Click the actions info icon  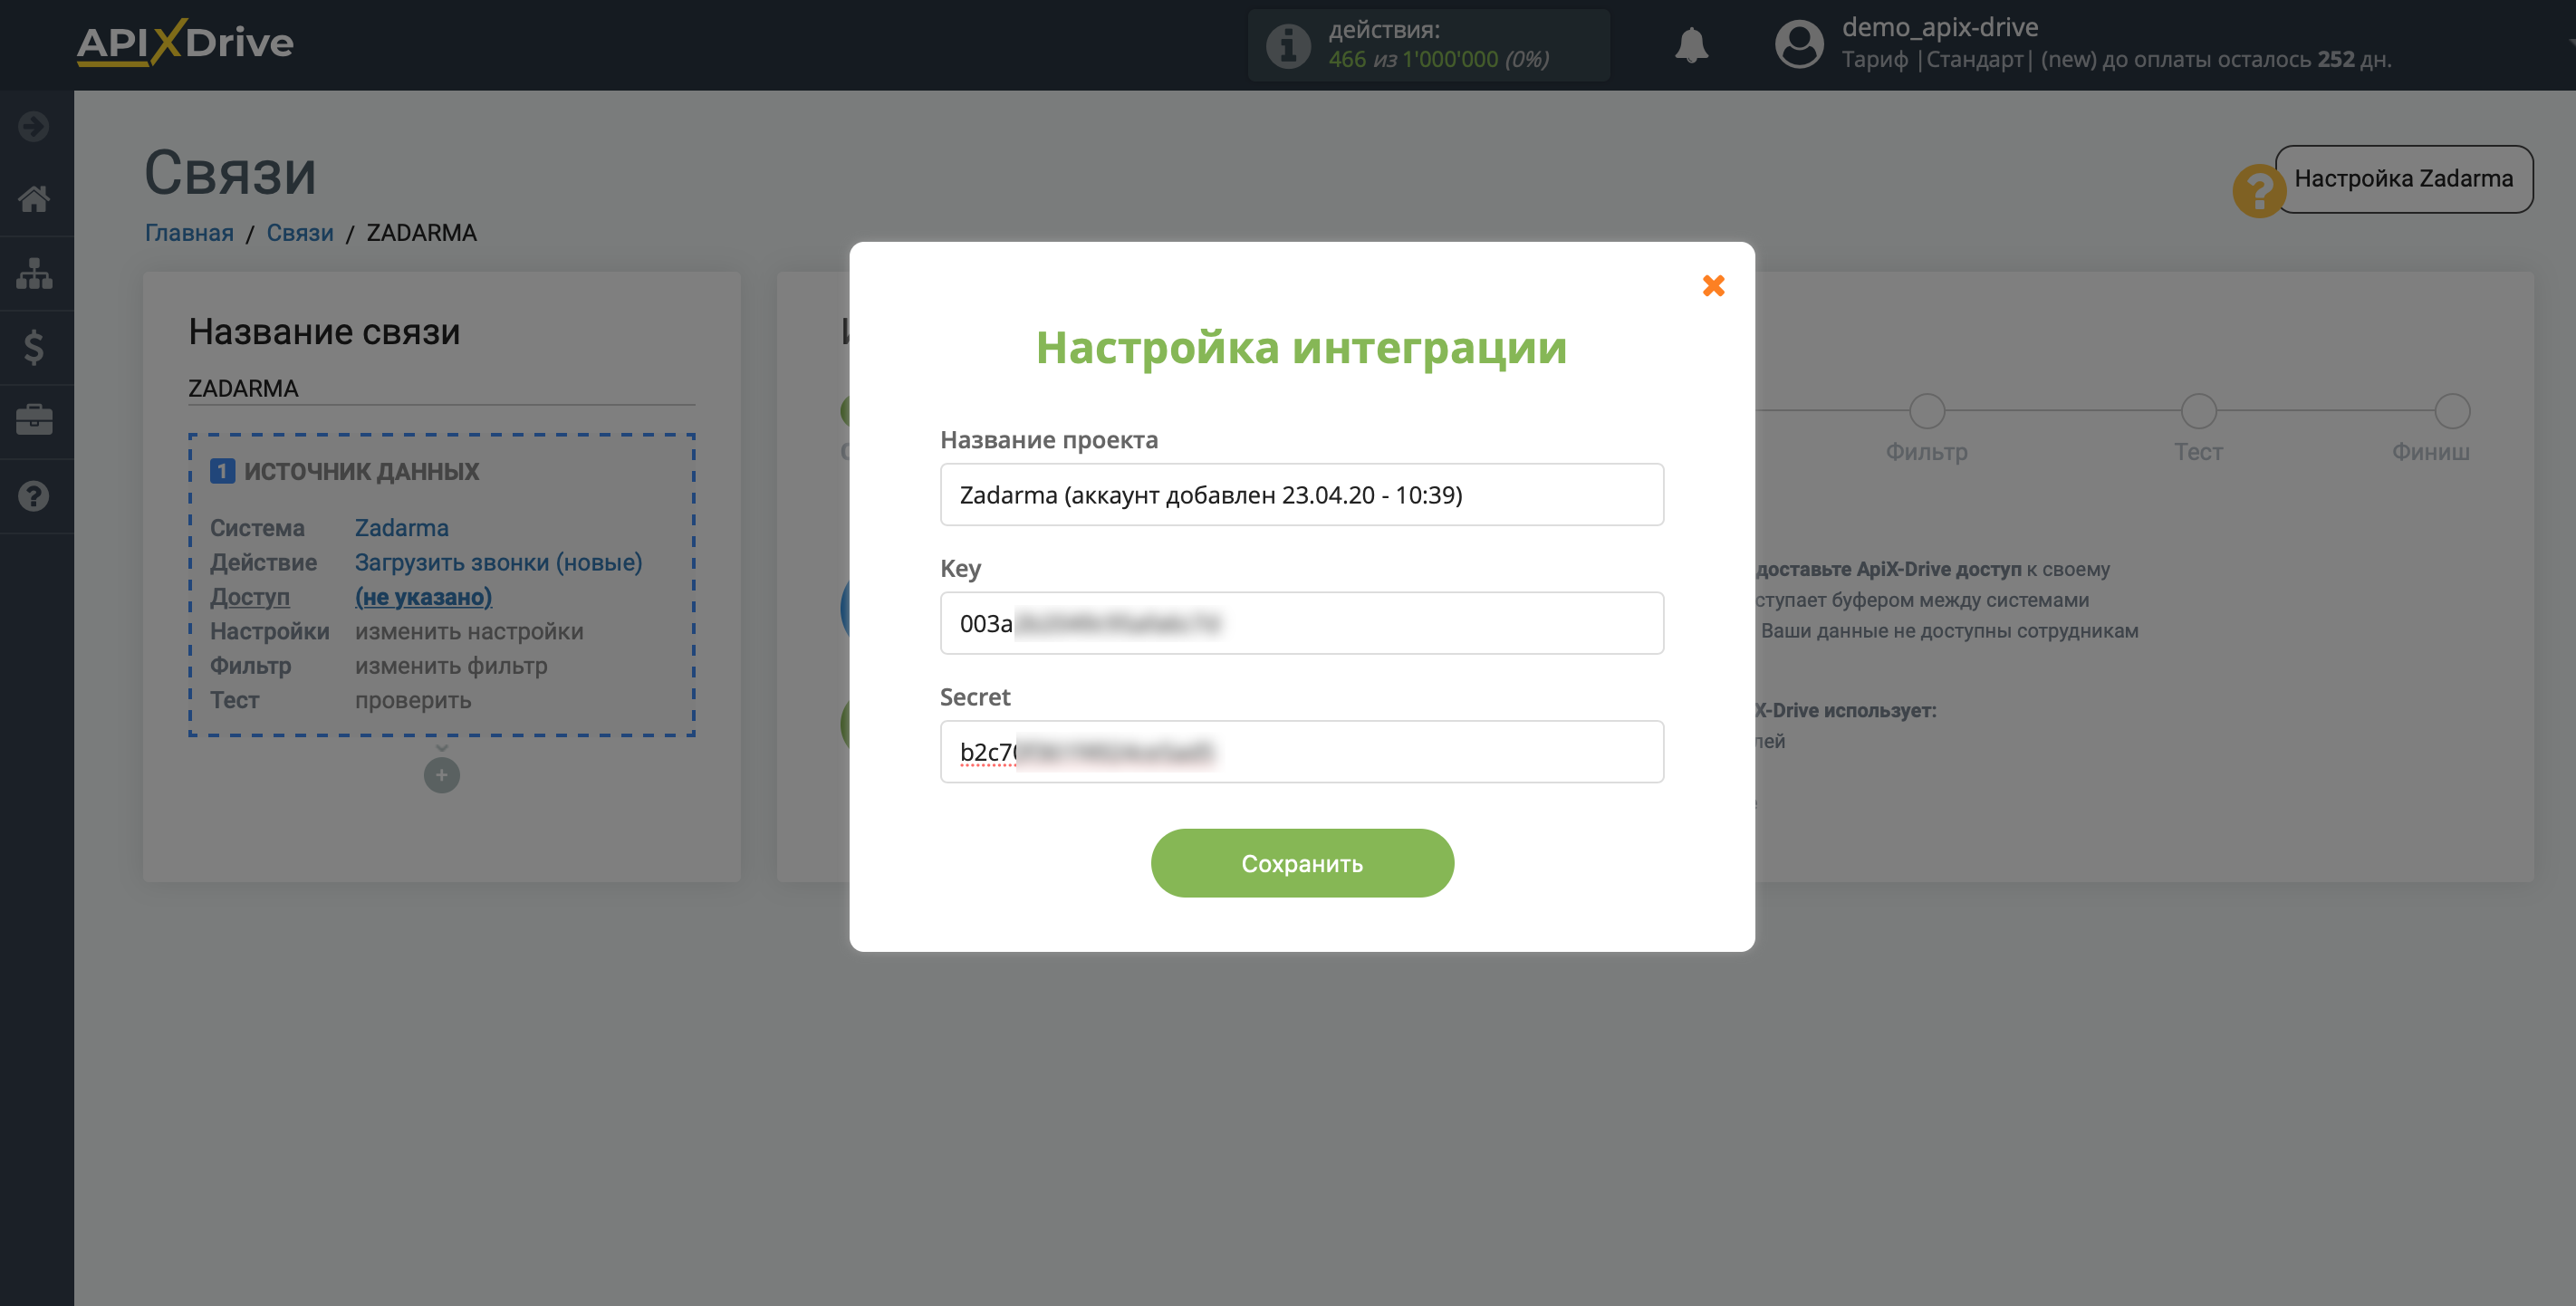click(1288, 45)
